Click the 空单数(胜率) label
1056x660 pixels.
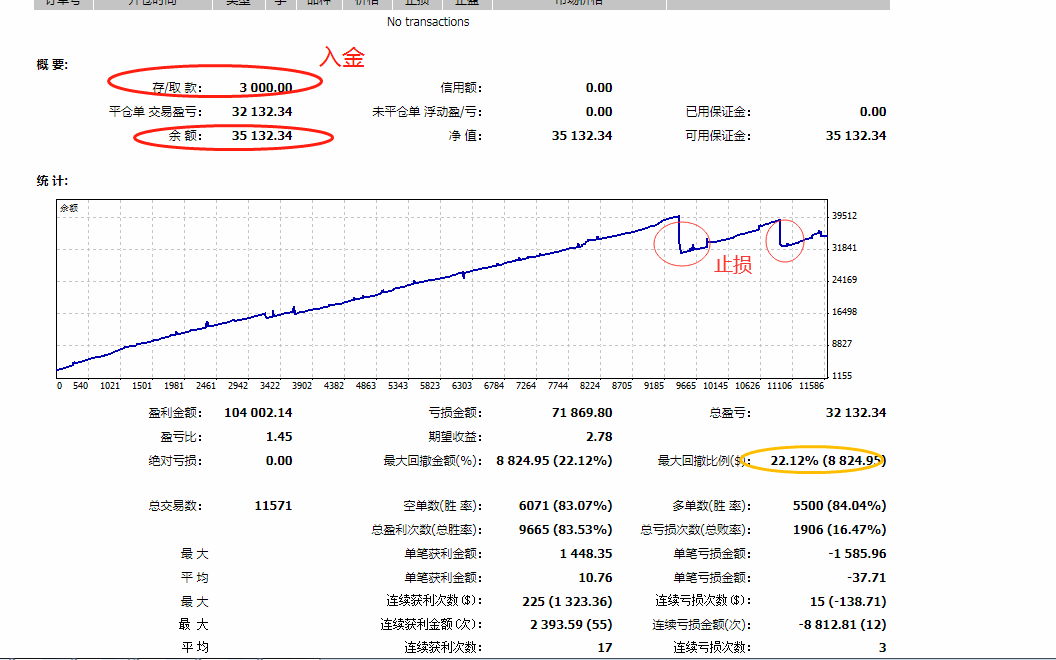(442, 506)
